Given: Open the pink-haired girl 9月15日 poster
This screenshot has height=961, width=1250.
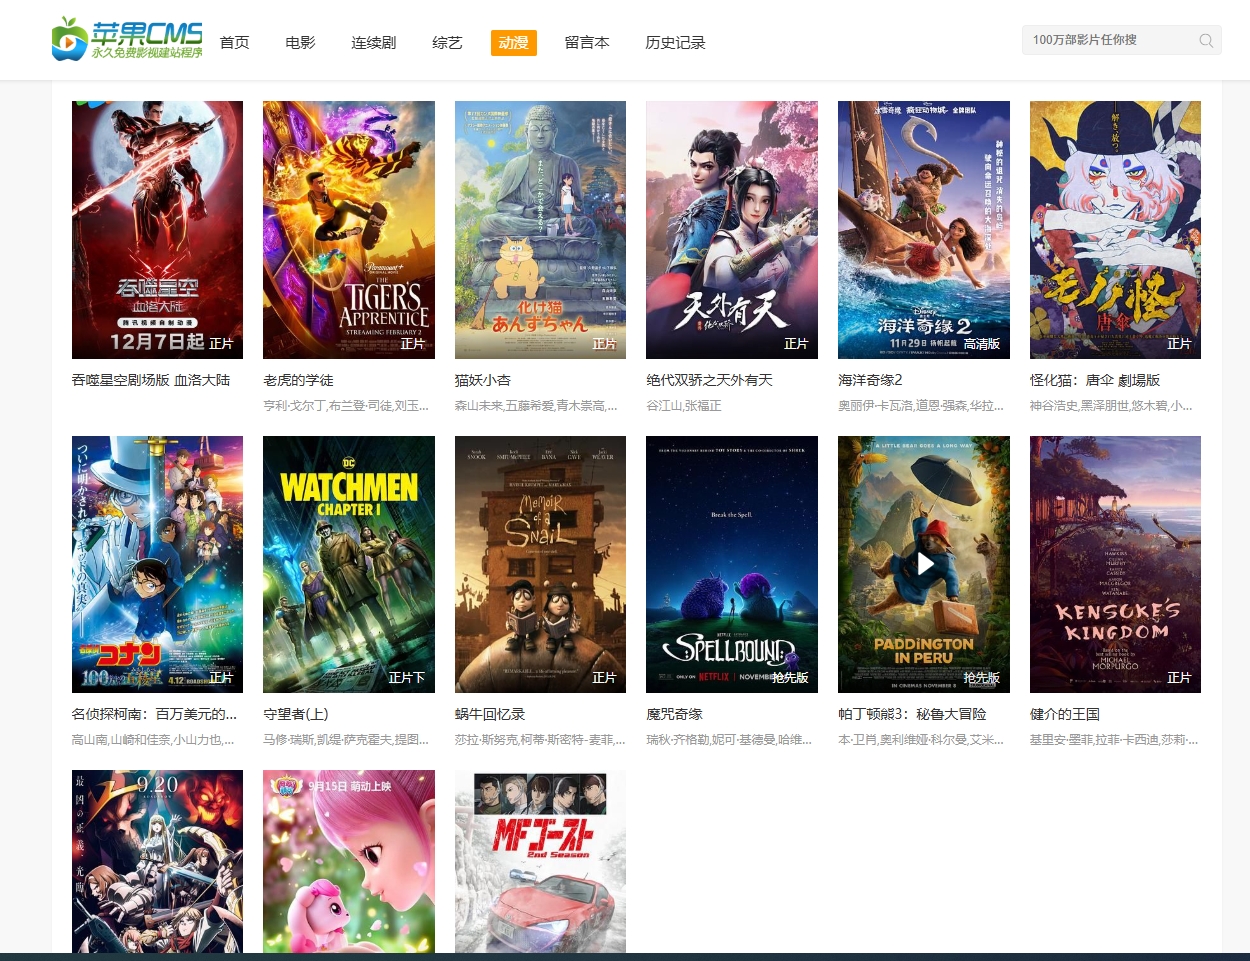Looking at the screenshot, I should [349, 861].
